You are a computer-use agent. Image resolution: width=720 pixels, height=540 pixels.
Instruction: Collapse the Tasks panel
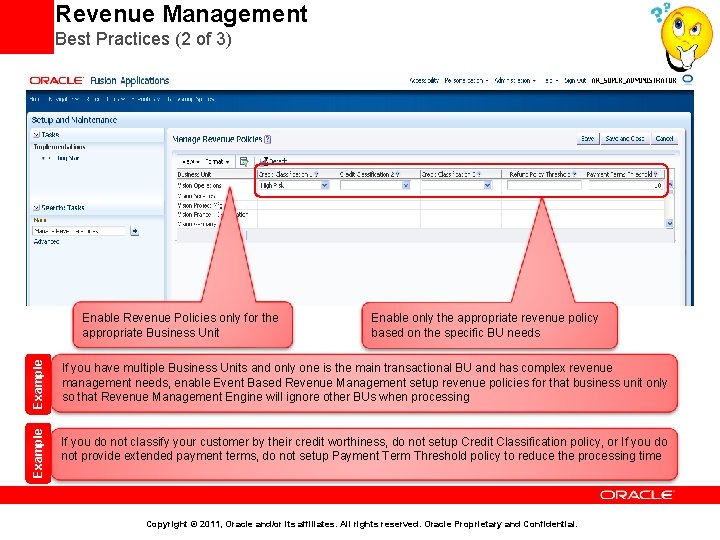tap(36, 135)
